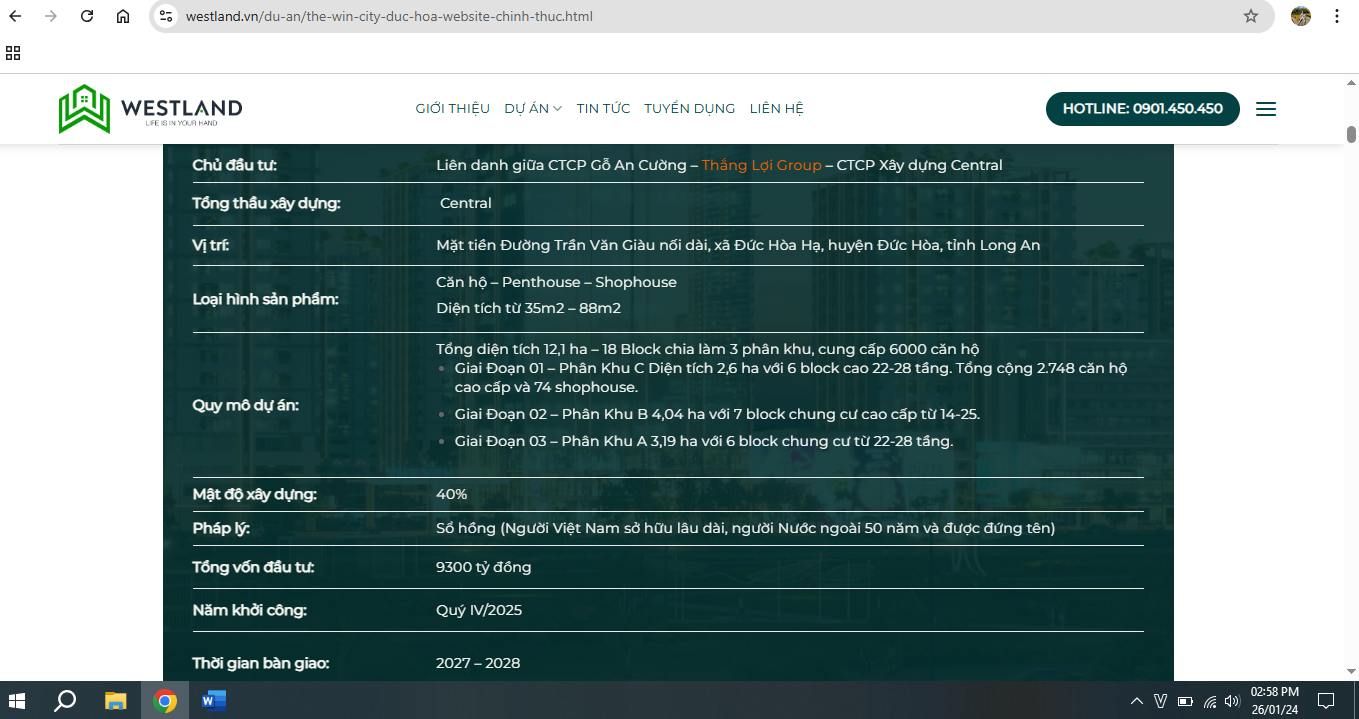Bookmark this page with the star icon
Screen dimensions: 1359x719
(x=1250, y=16)
